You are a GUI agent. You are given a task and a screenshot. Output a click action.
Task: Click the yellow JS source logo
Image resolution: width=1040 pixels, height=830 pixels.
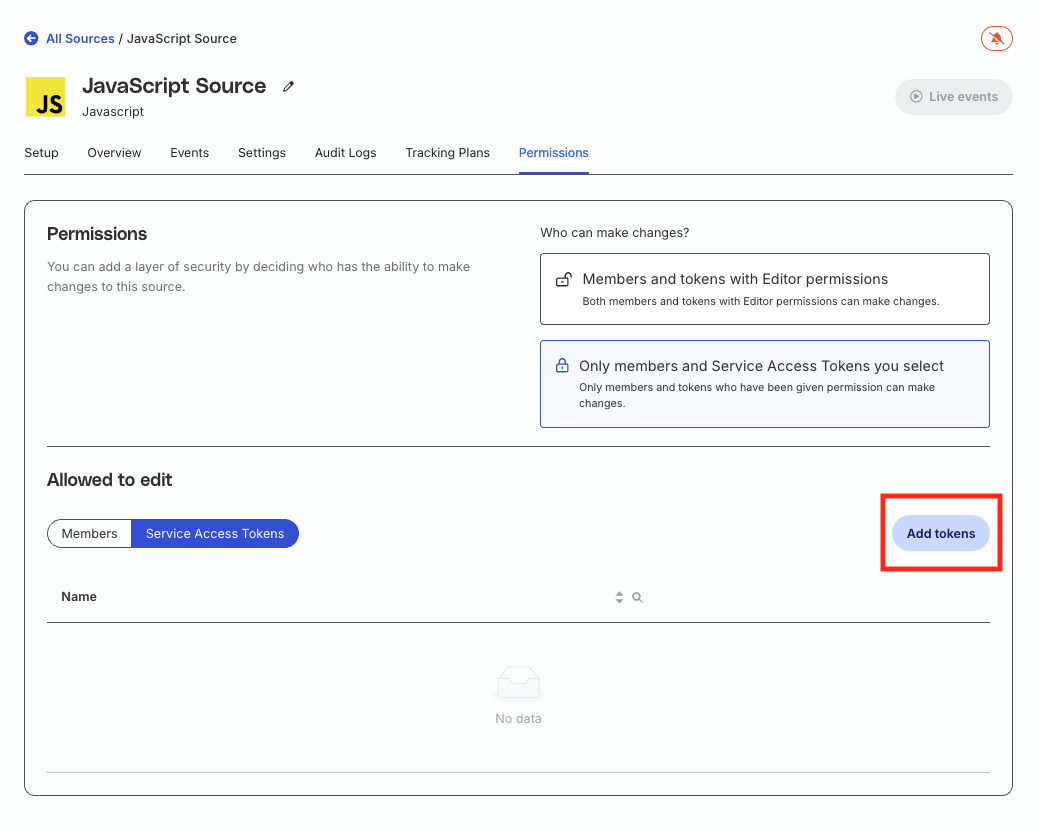[46, 97]
